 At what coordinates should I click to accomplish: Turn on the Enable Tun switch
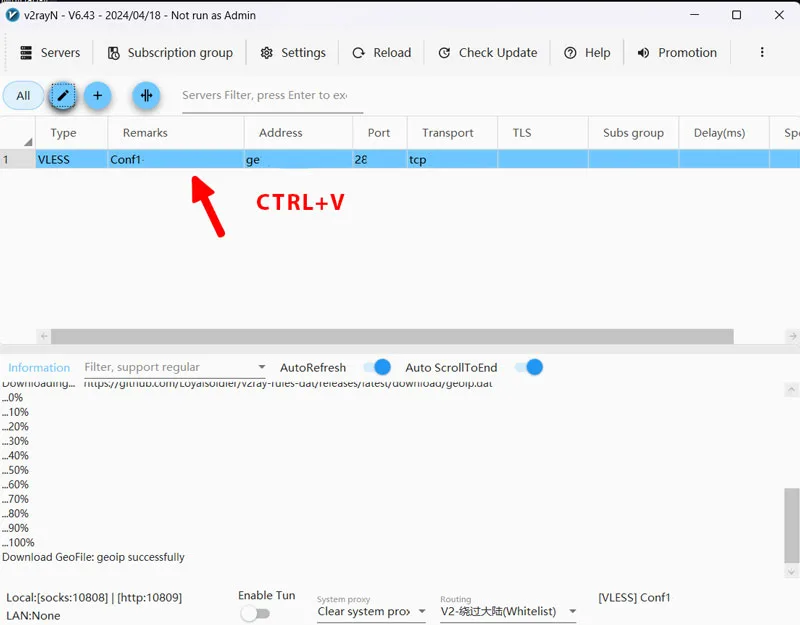tap(255, 613)
